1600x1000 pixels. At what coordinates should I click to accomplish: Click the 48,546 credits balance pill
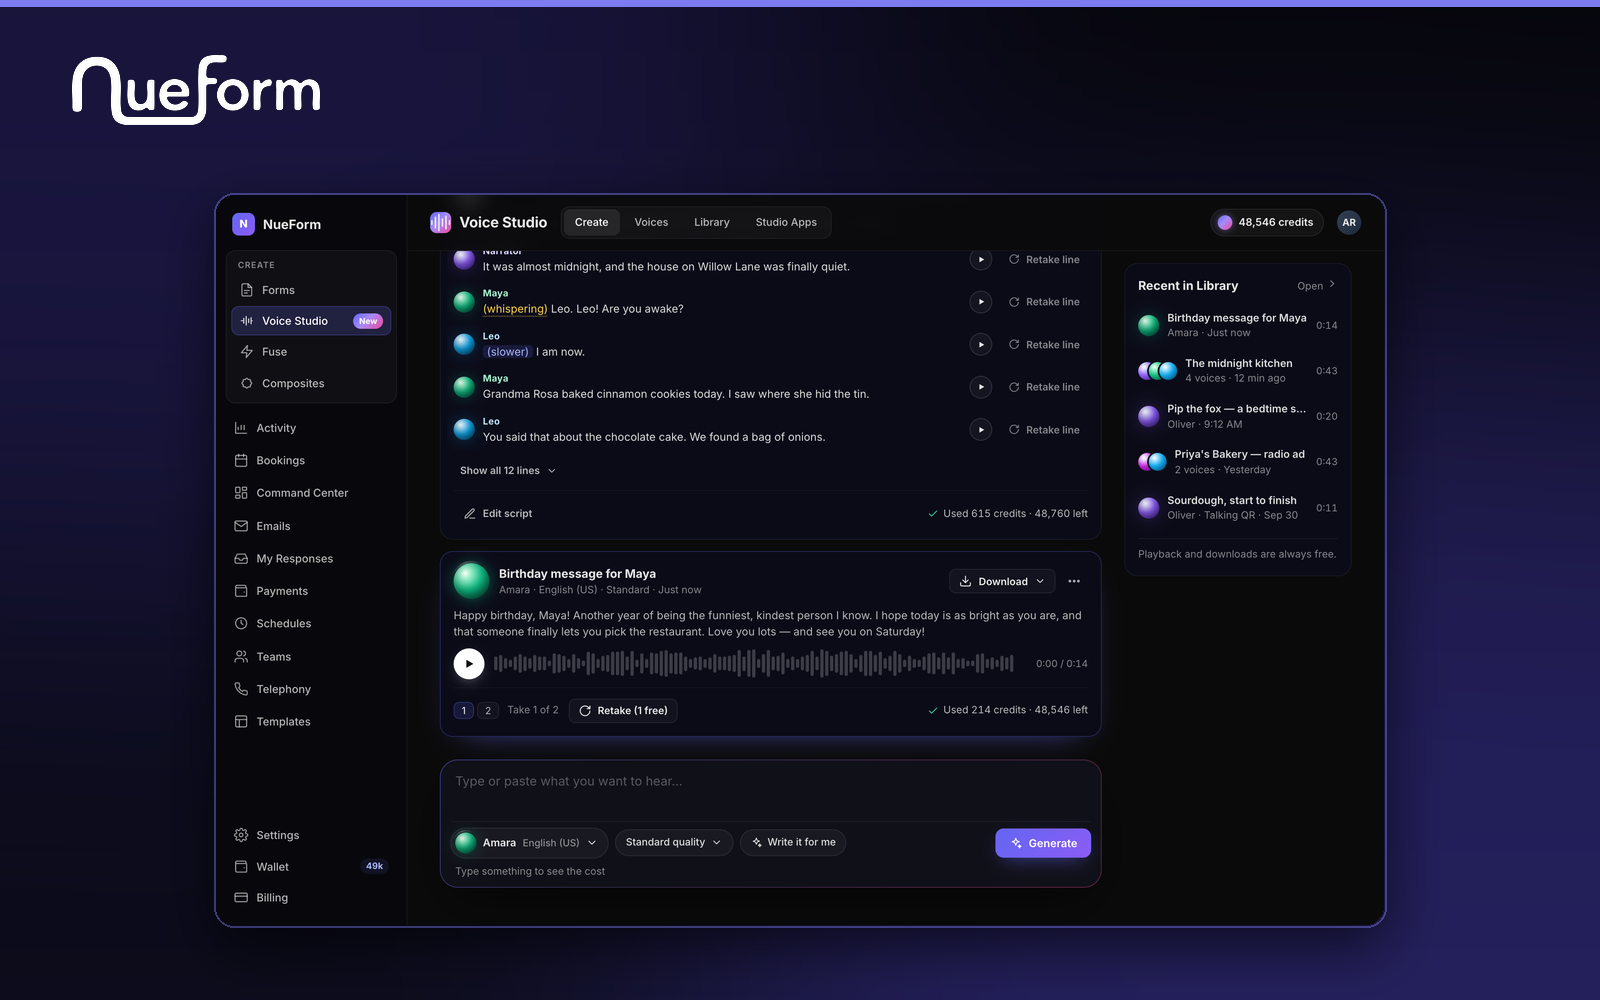1266,222
